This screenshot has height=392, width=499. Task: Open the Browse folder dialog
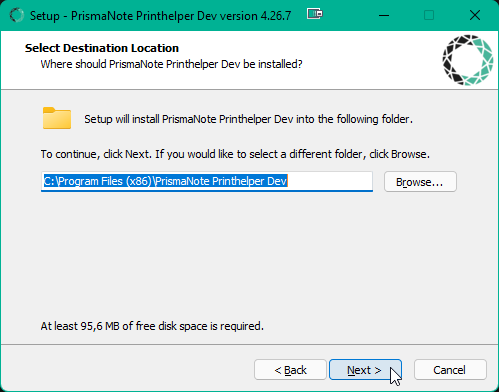(x=420, y=182)
